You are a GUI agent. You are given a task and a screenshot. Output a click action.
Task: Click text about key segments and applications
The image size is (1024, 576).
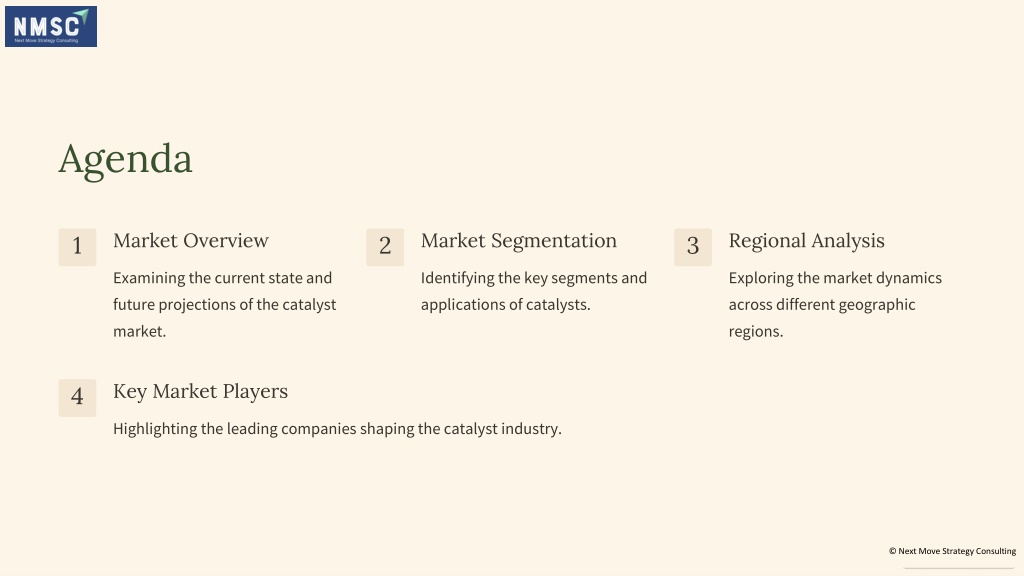534,291
